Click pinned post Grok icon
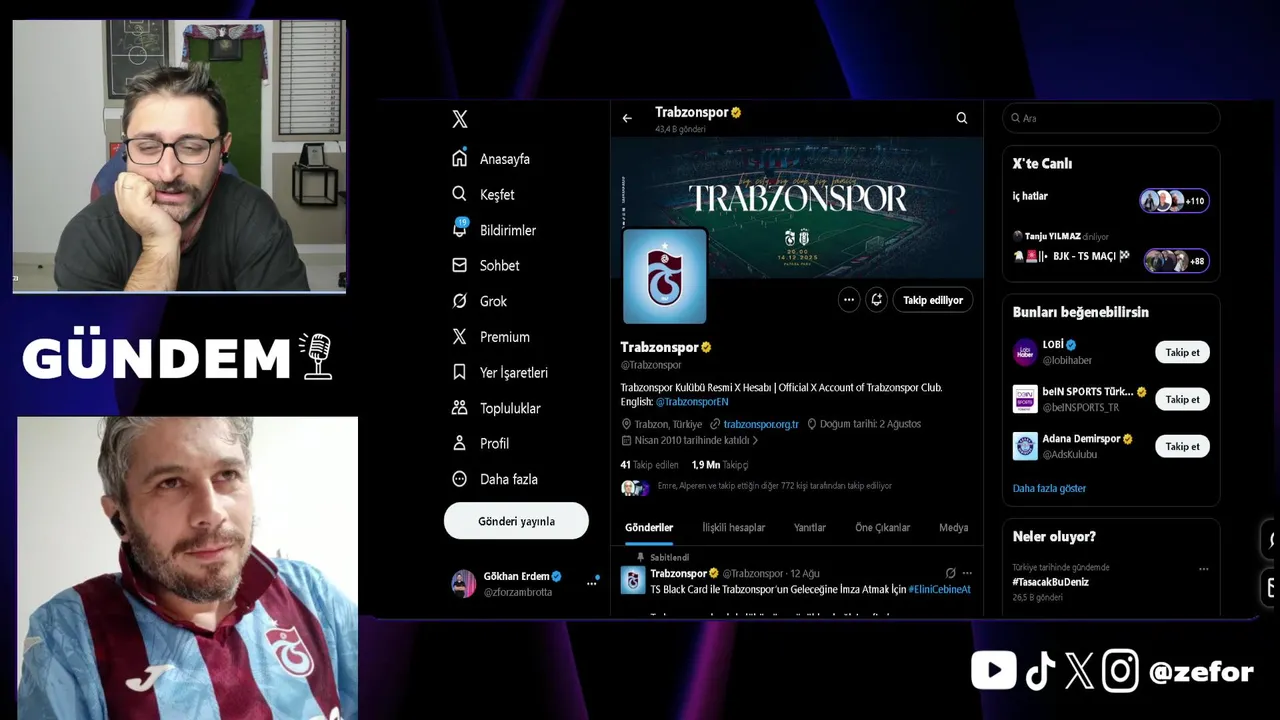This screenshot has height=720, width=1280. tap(950, 573)
